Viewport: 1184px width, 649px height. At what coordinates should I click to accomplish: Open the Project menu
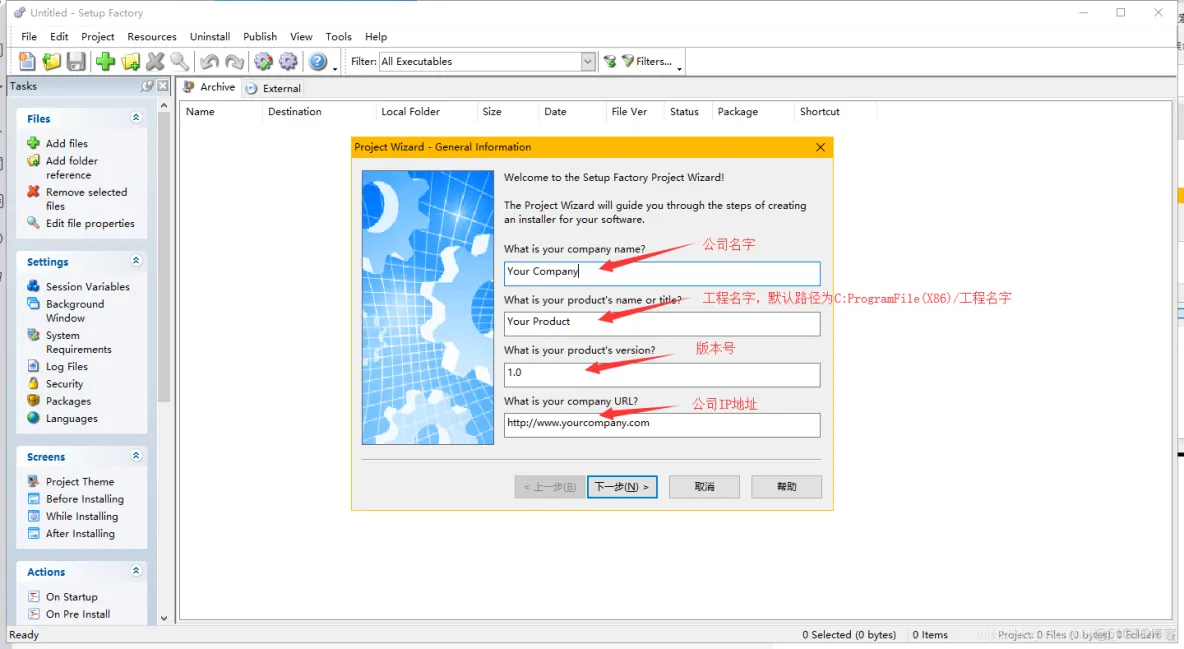[98, 36]
